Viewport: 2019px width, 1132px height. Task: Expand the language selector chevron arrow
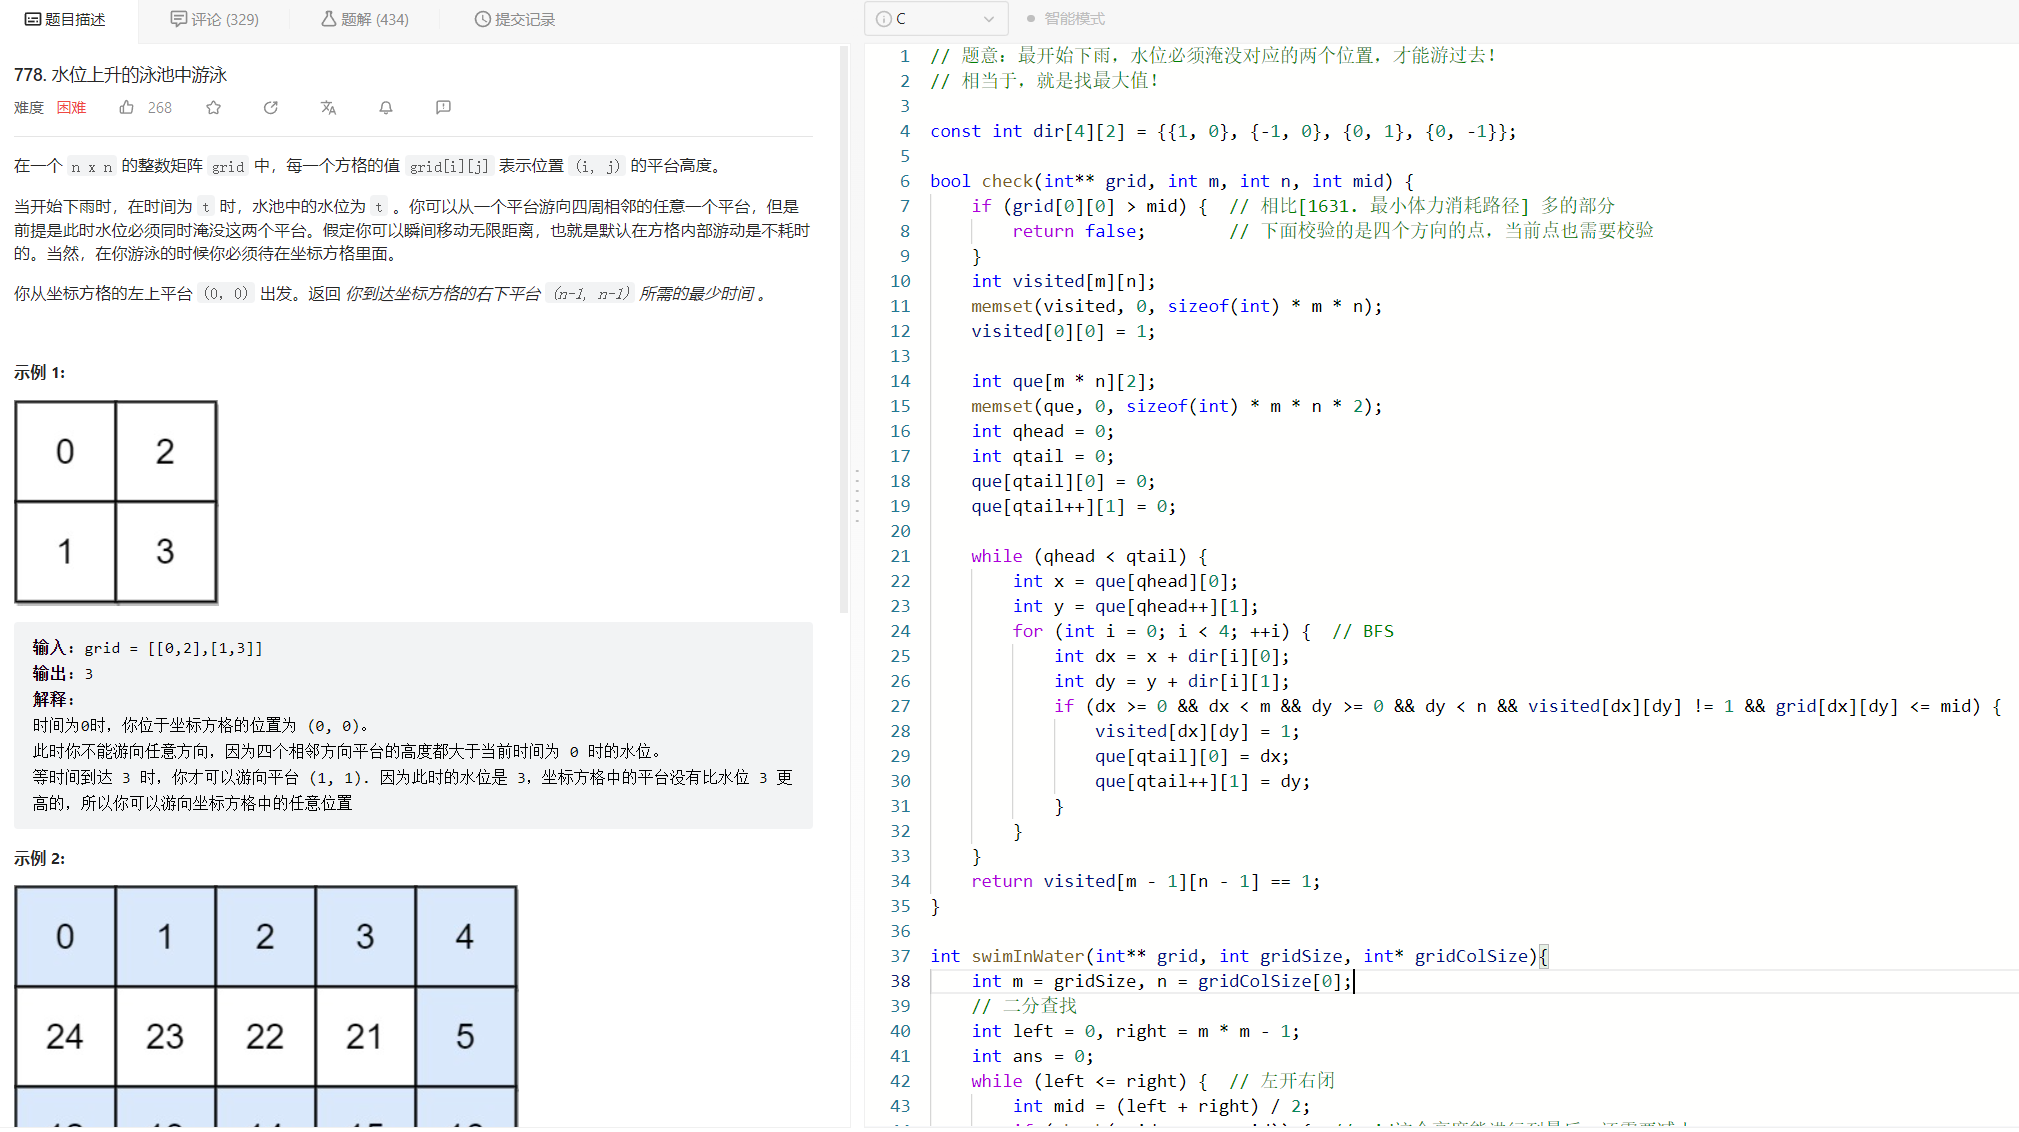click(x=988, y=19)
